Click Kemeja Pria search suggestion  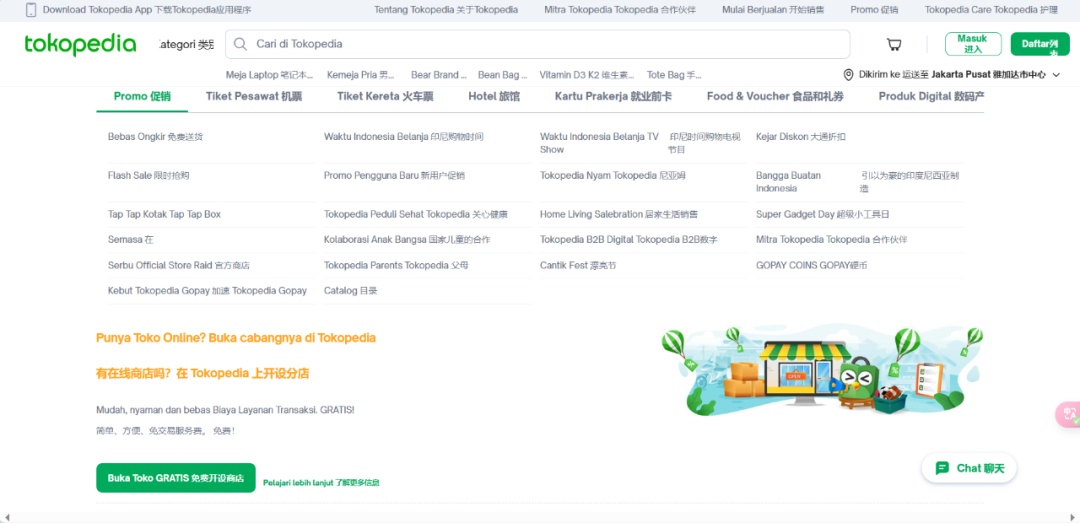[x=362, y=74]
